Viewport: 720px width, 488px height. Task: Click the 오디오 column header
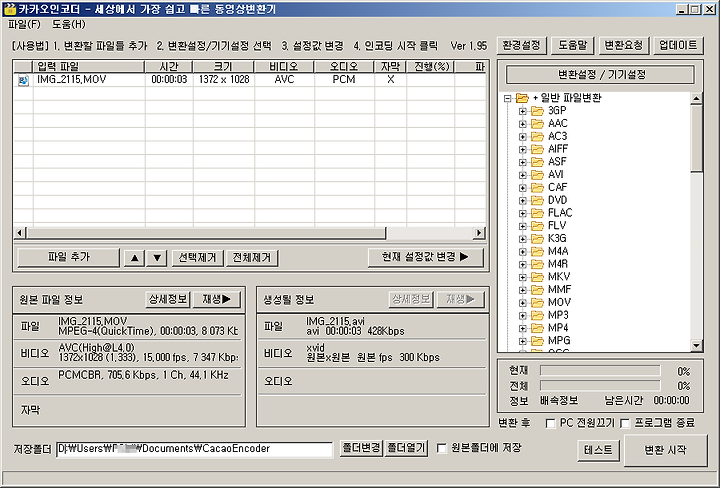(344, 67)
